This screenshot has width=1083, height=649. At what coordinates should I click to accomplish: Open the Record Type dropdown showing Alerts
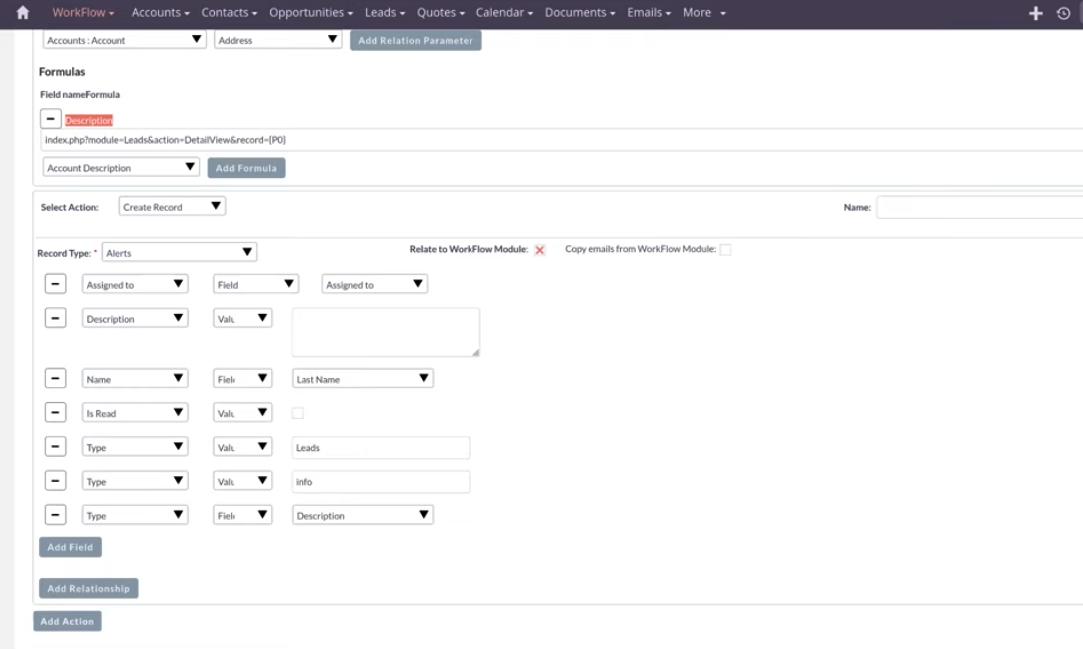tap(179, 251)
